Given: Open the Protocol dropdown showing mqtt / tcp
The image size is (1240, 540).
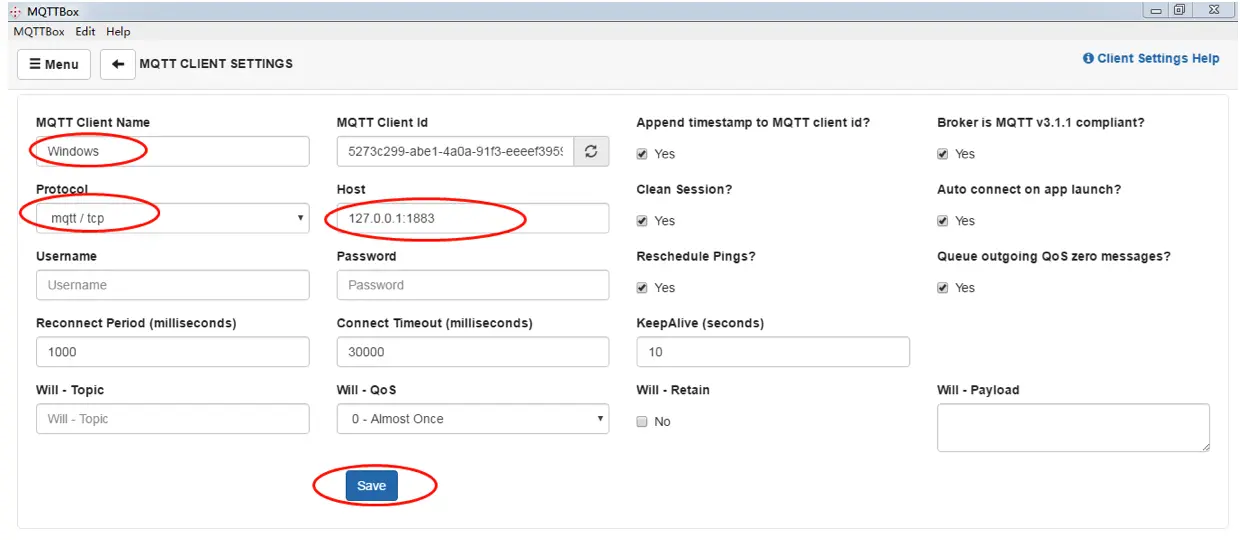Looking at the screenshot, I should [173, 218].
